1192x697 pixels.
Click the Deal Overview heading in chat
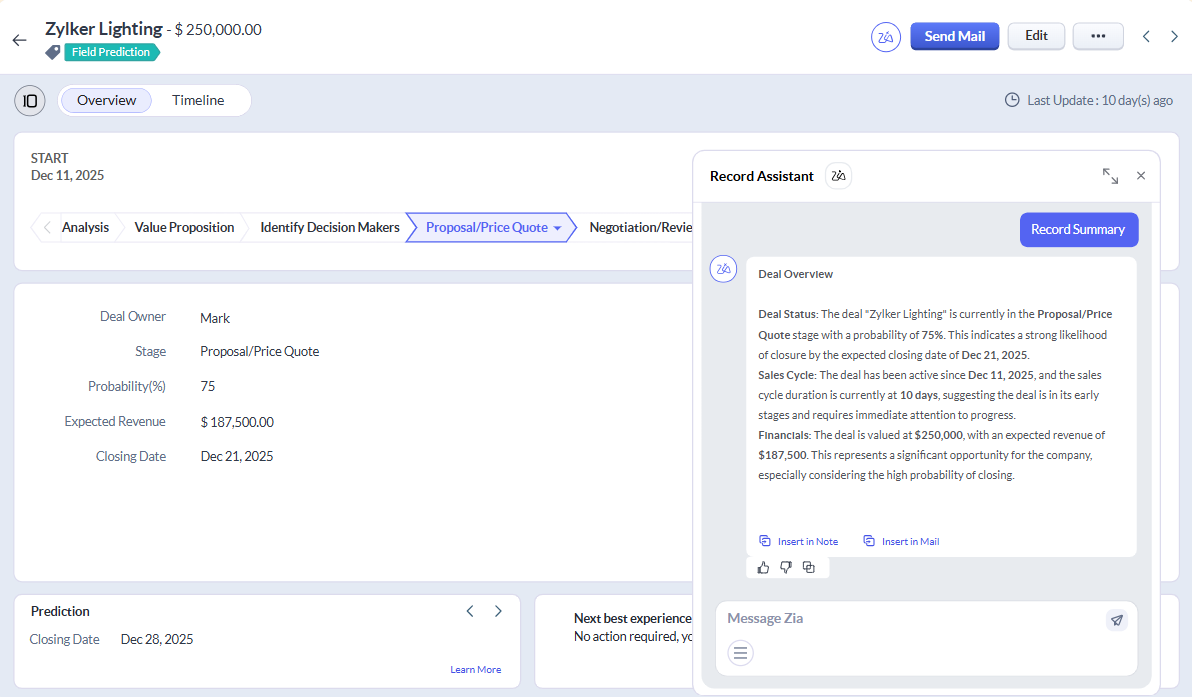pyautogui.click(x=796, y=274)
